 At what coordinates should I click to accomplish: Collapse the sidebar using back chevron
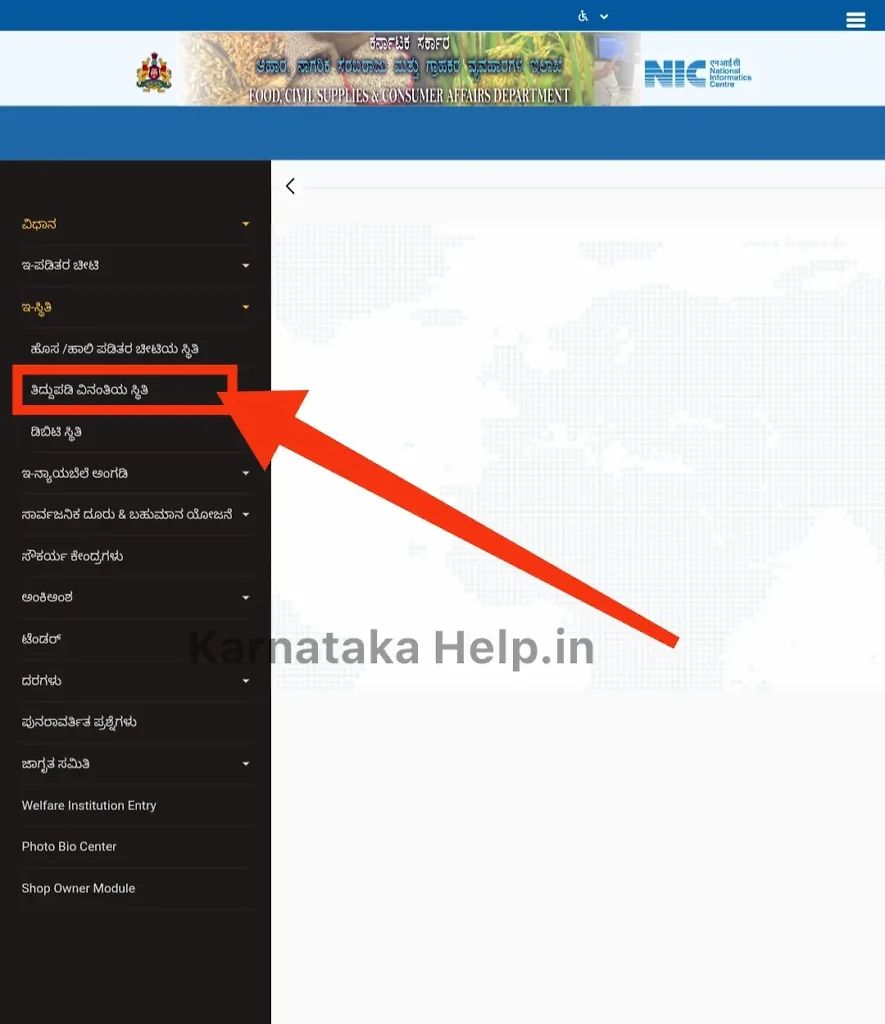[x=291, y=186]
